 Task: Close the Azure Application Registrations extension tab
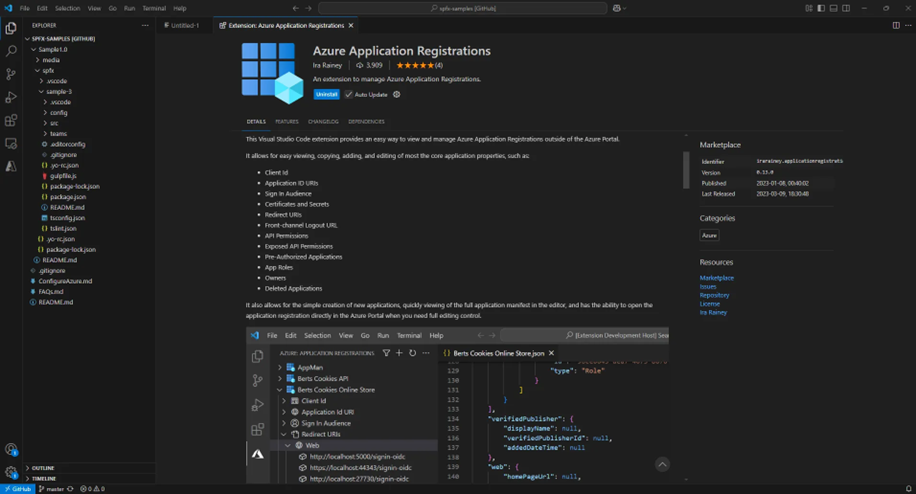(x=351, y=26)
